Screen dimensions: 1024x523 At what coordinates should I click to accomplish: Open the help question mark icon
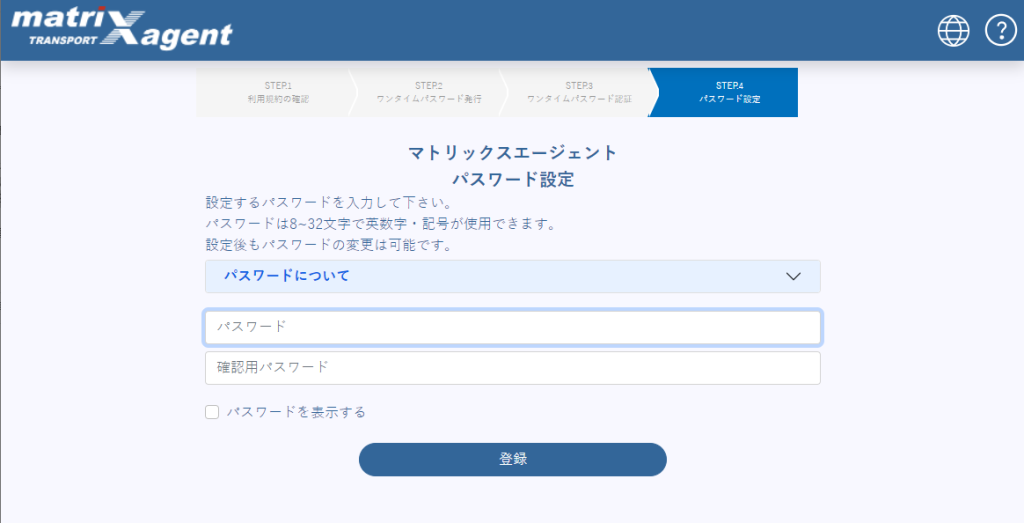coord(1000,31)
